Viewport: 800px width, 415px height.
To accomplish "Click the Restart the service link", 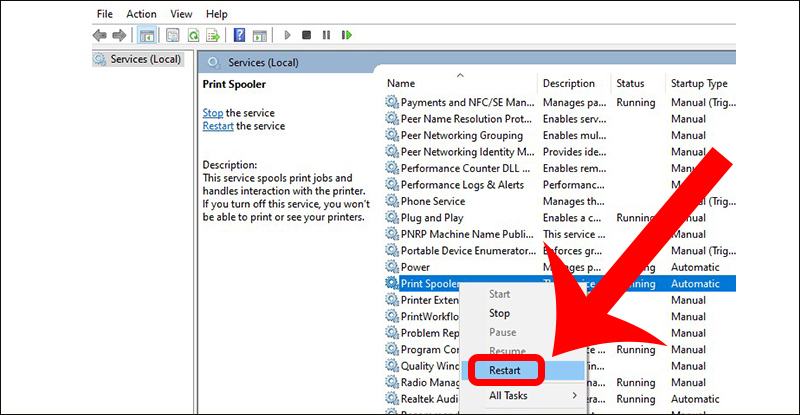I will click(x=218, y=126).
